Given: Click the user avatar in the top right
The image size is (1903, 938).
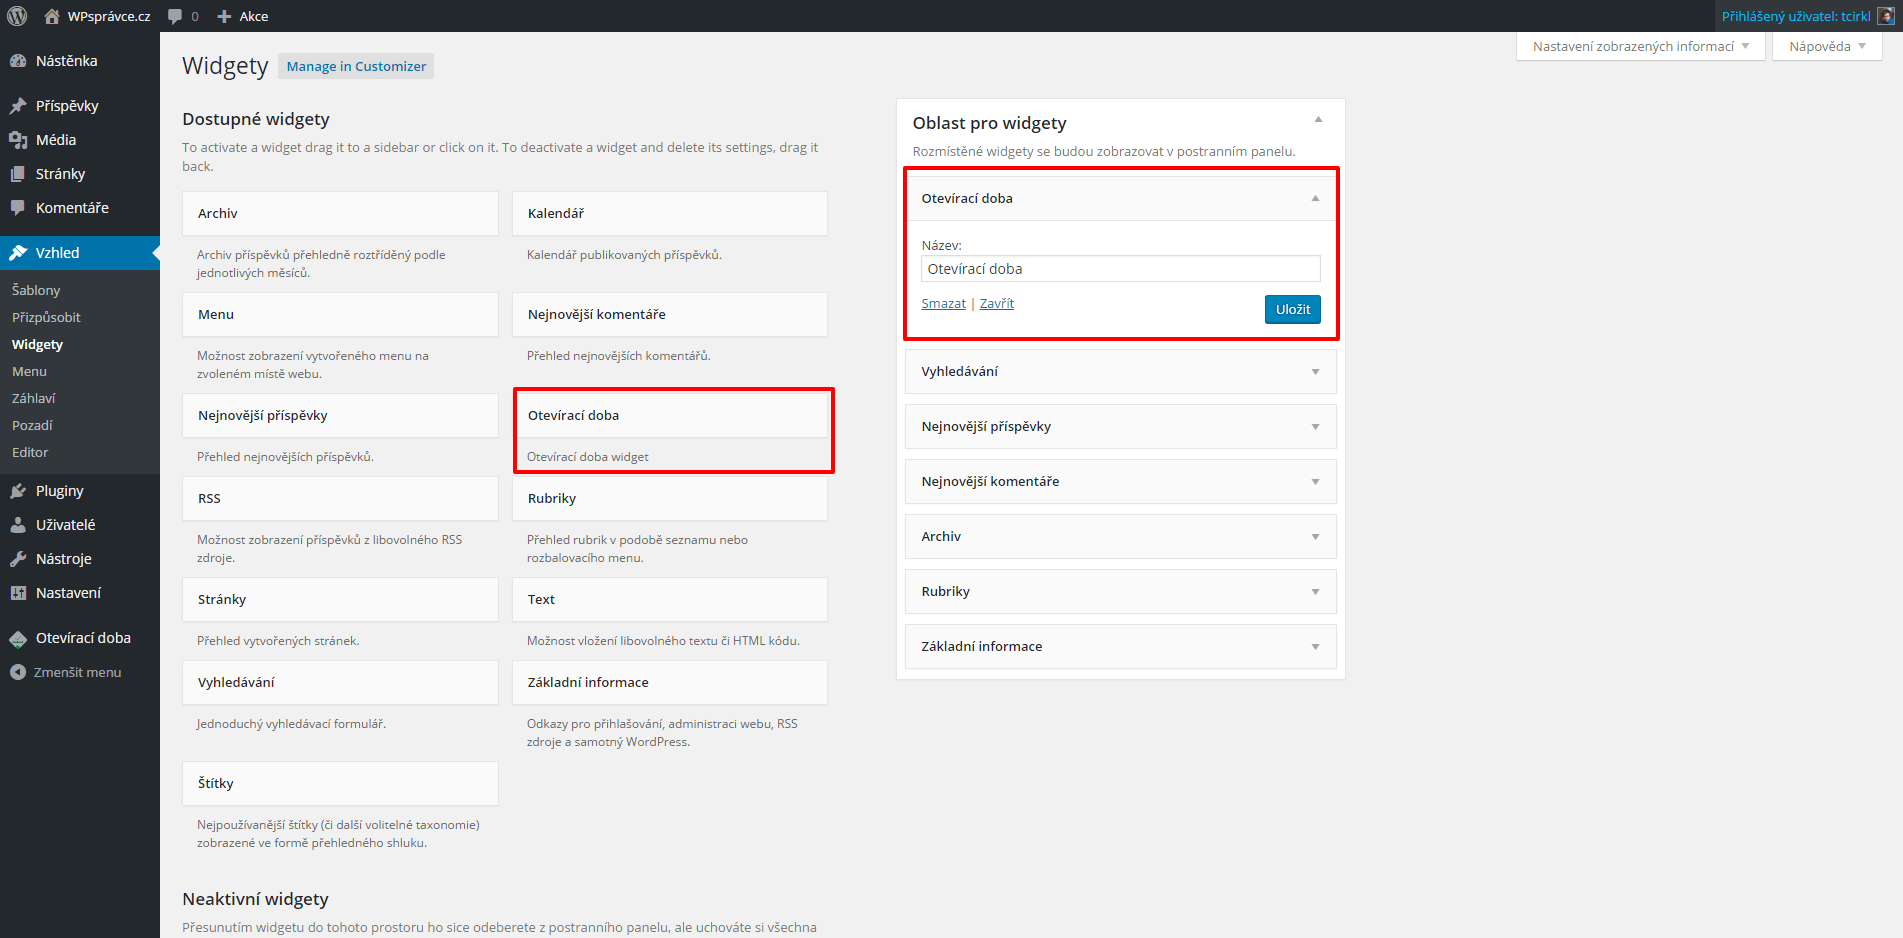Looking at the screenshot, I should pos(1885,16).
